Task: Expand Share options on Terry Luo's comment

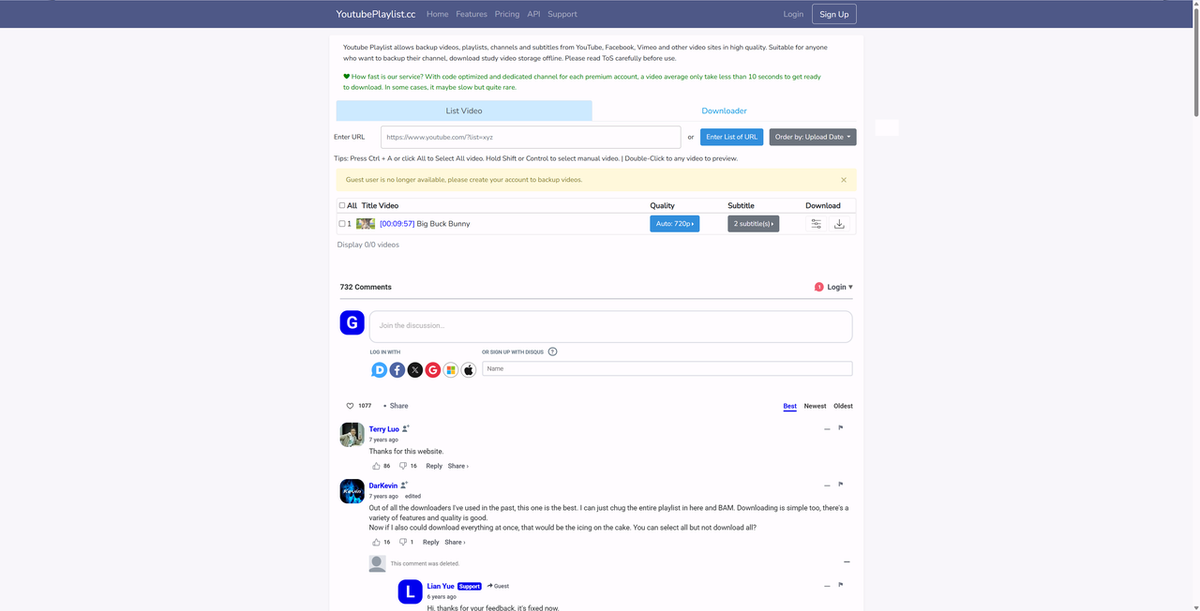Action: click(x=458, y=466)
